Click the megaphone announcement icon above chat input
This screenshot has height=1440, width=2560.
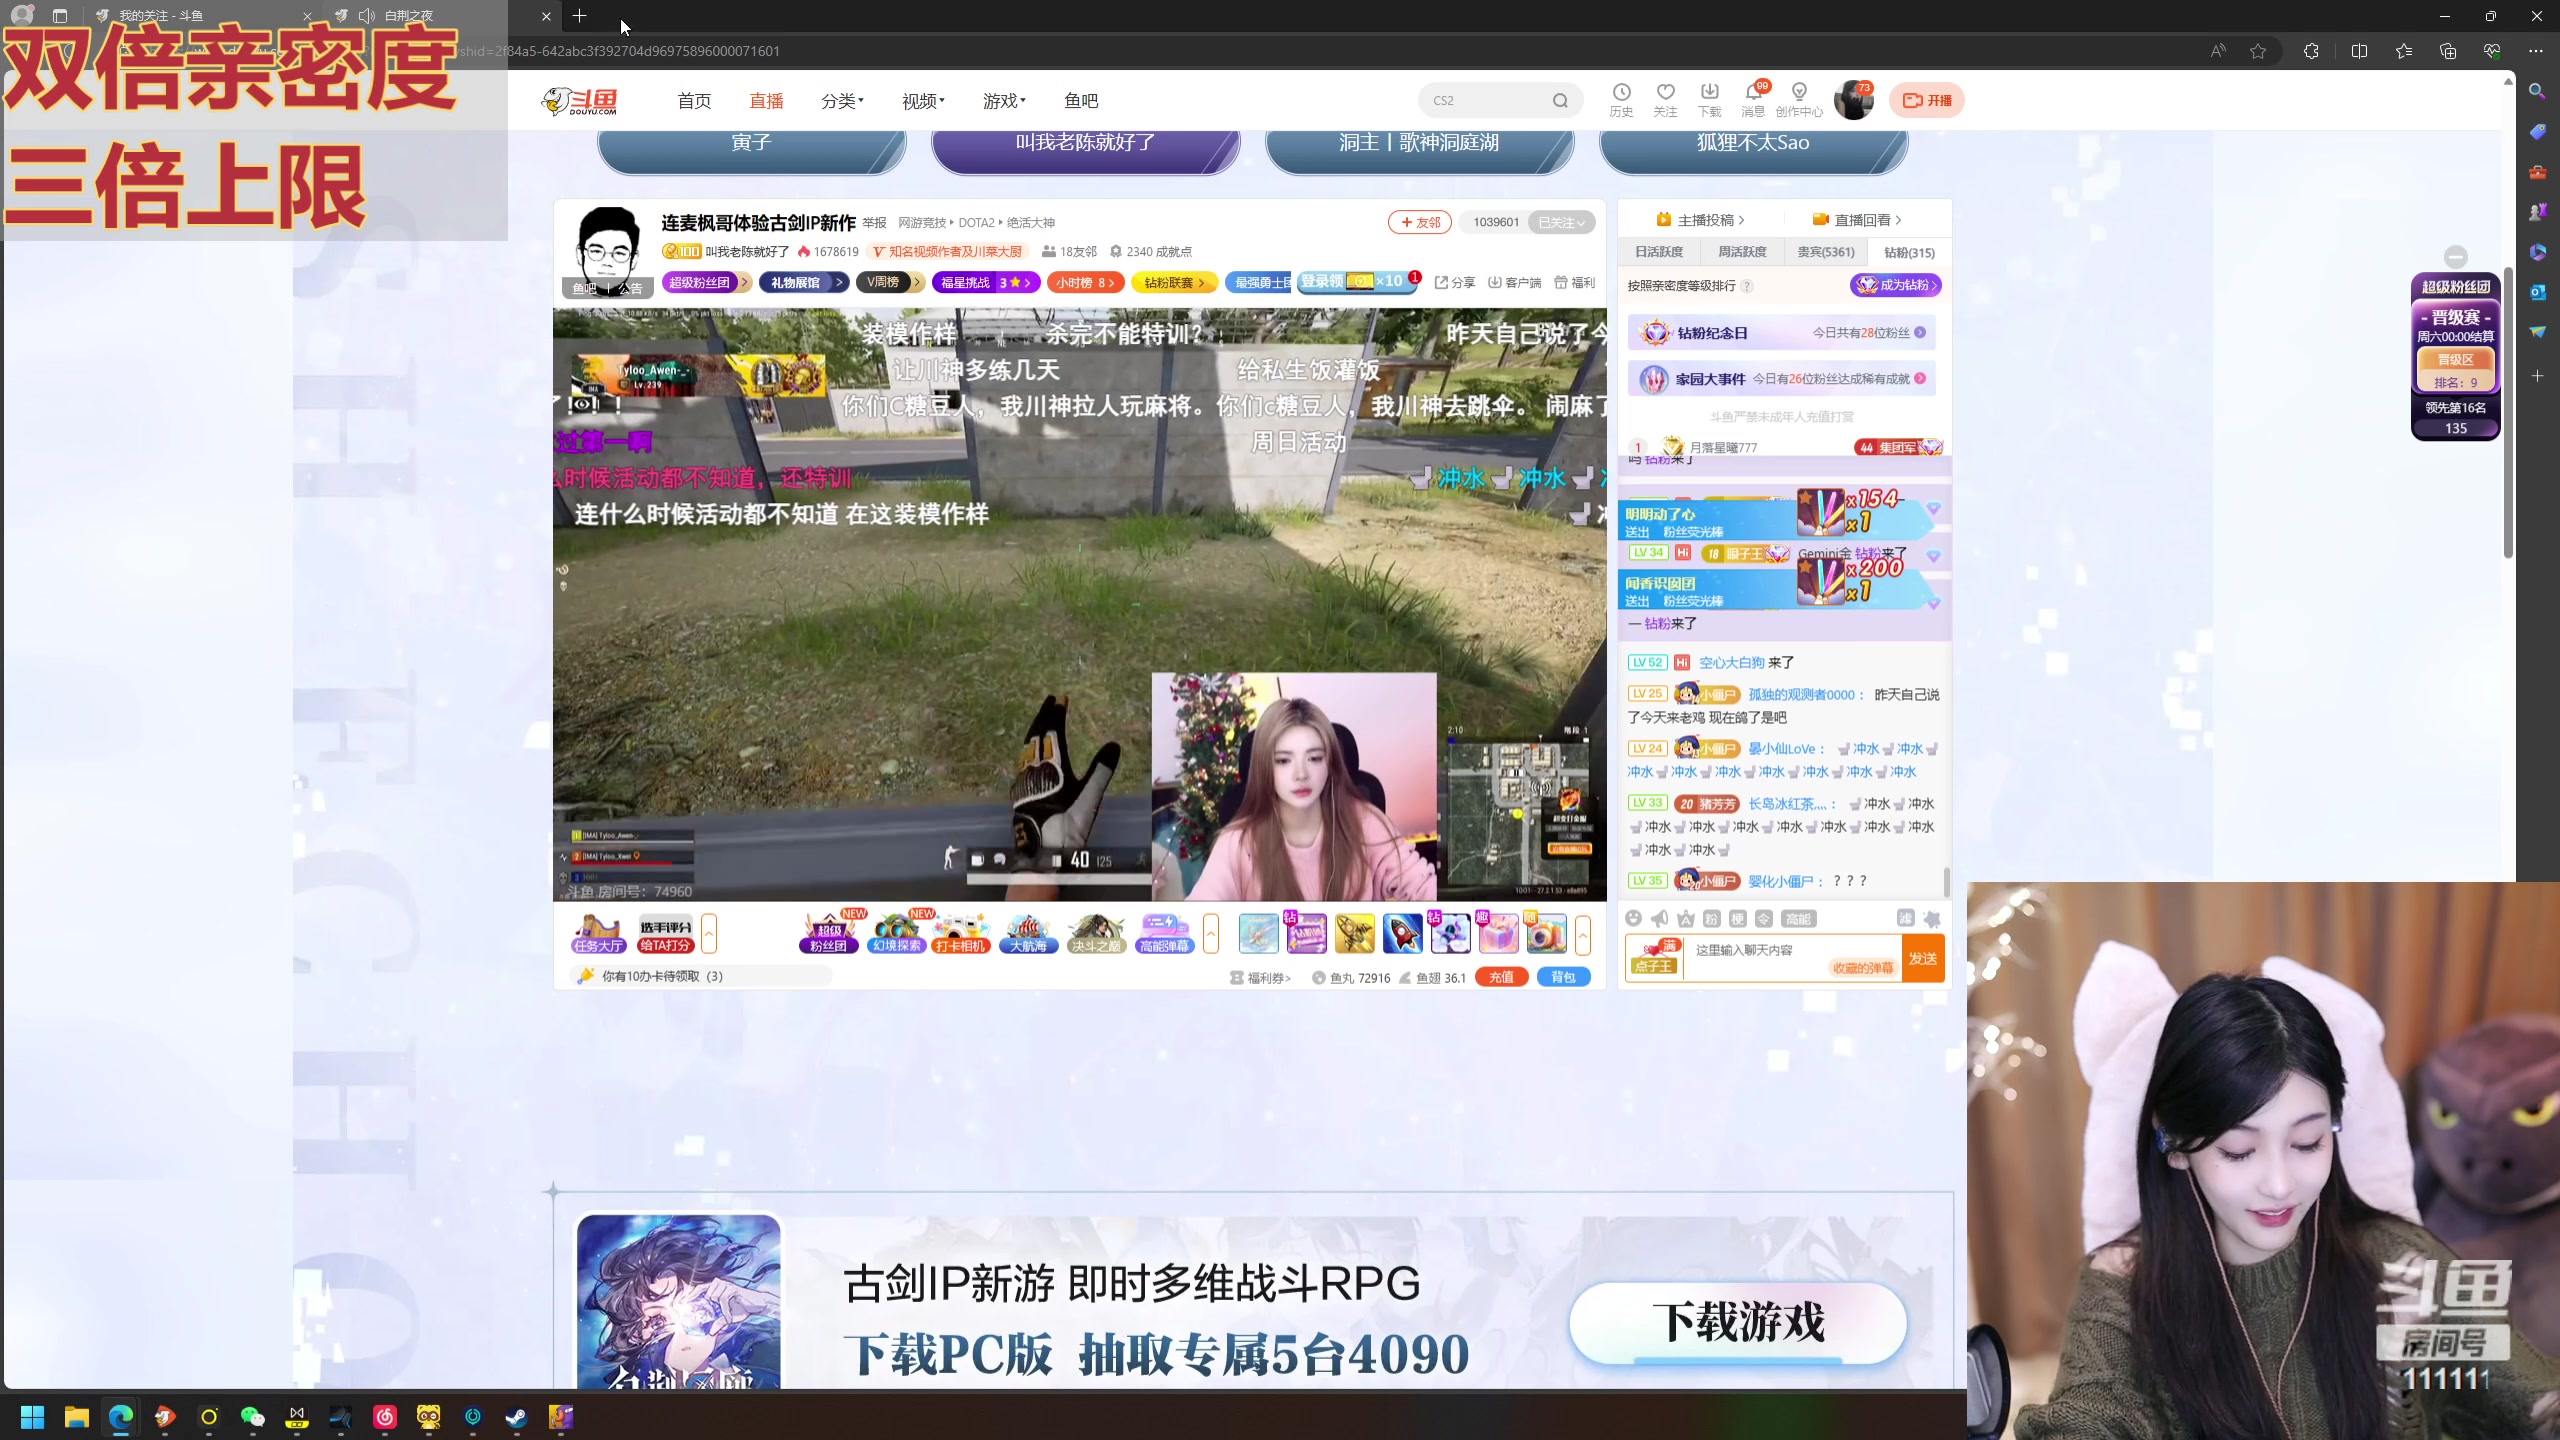pyautogui.click(x=1659, y=919)
